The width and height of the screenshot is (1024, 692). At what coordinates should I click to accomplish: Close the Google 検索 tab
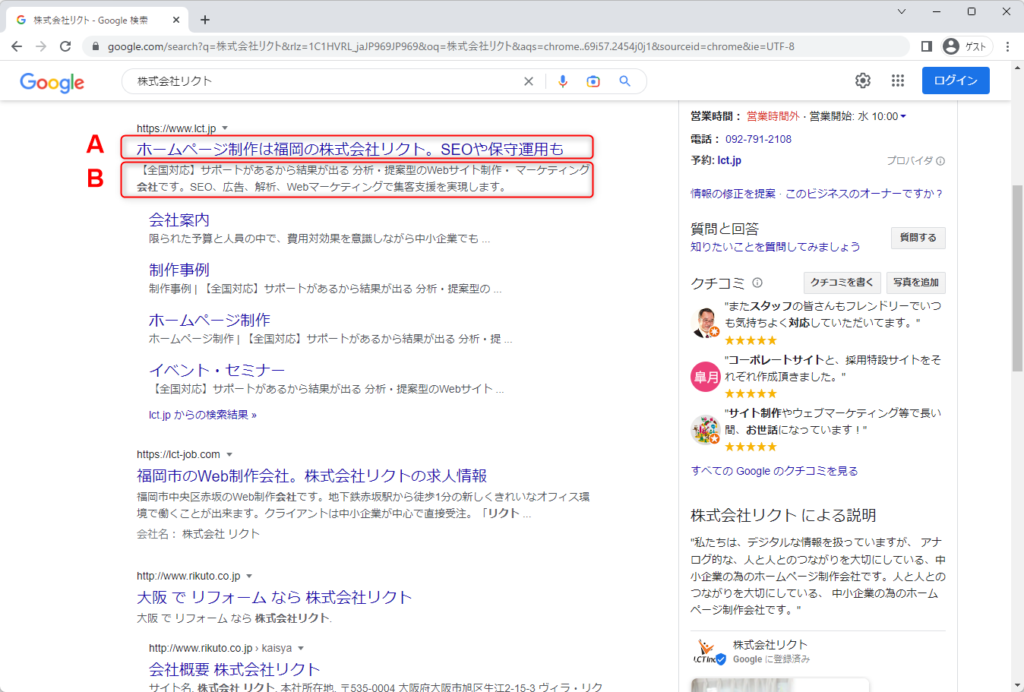[176, 20]
